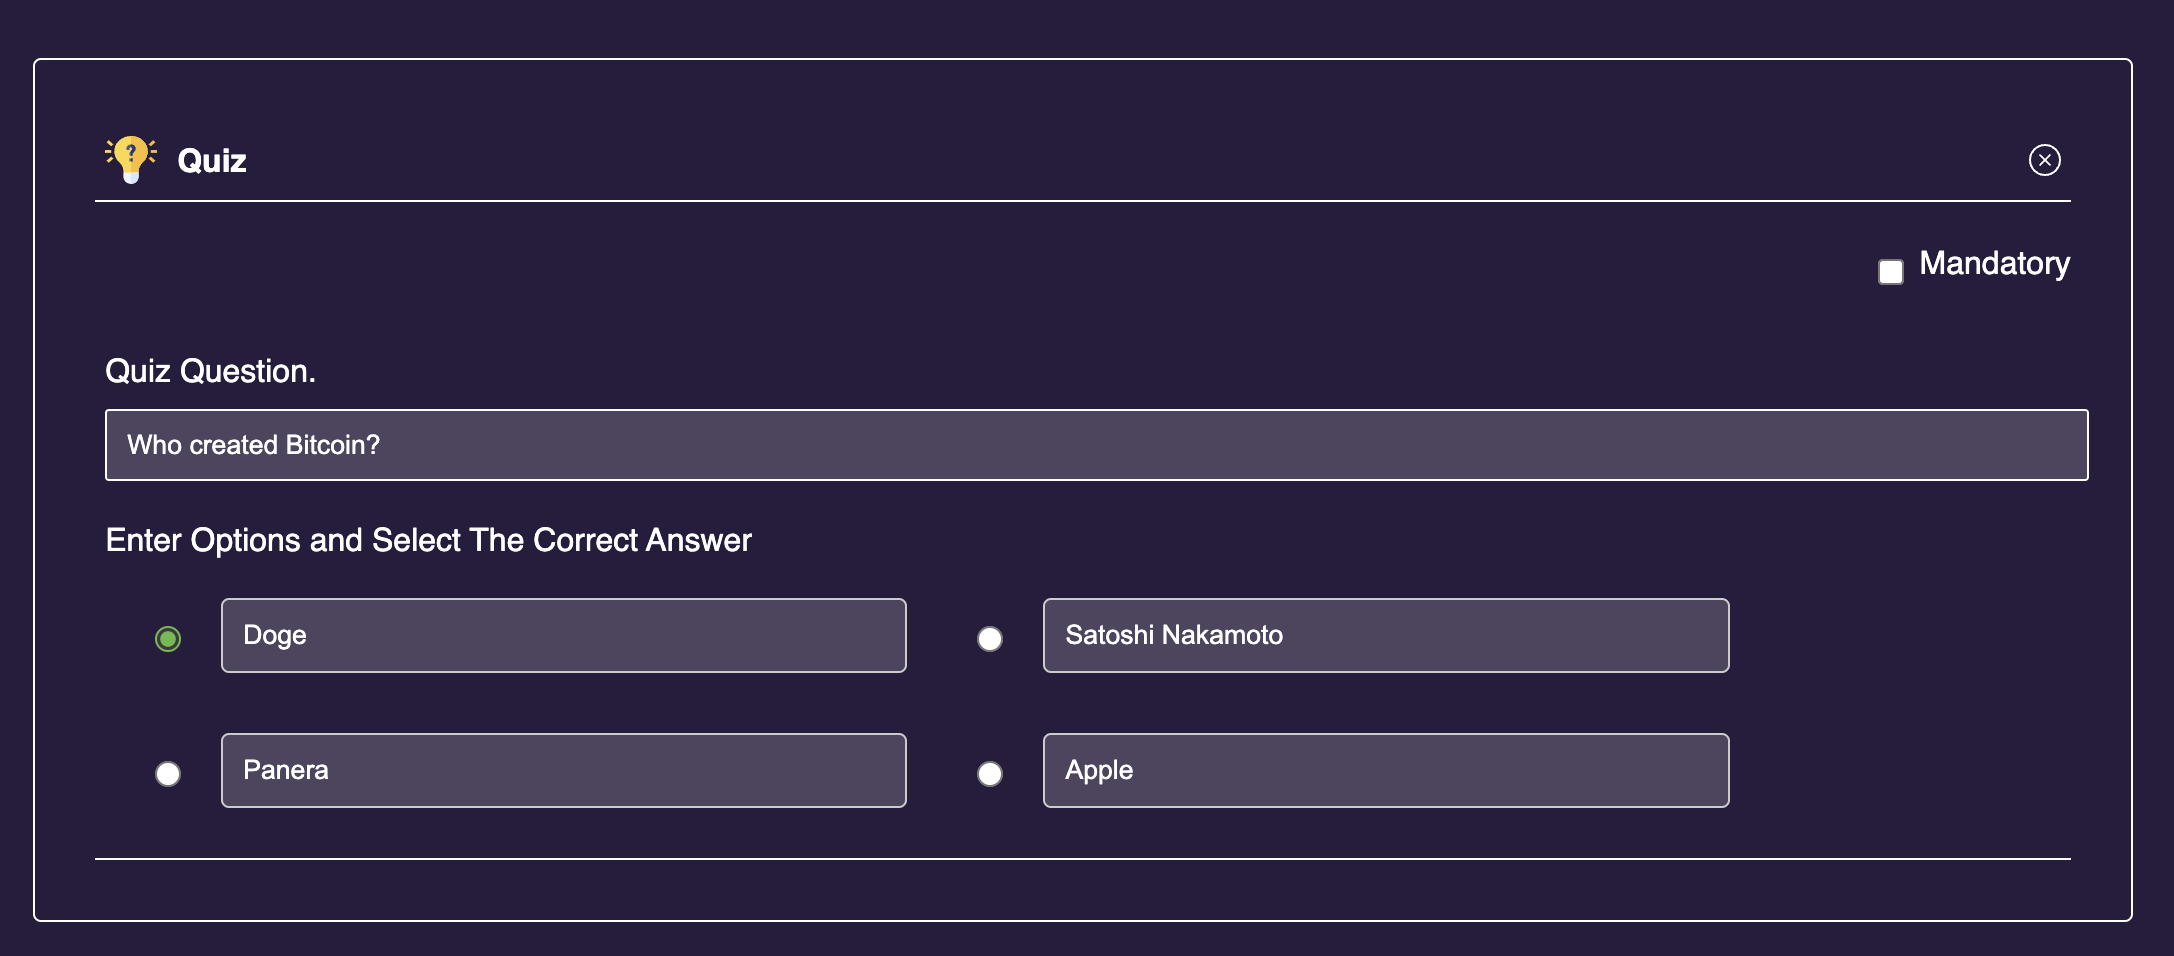Click the divider line below Quiz header

(x=1082, y=201)
